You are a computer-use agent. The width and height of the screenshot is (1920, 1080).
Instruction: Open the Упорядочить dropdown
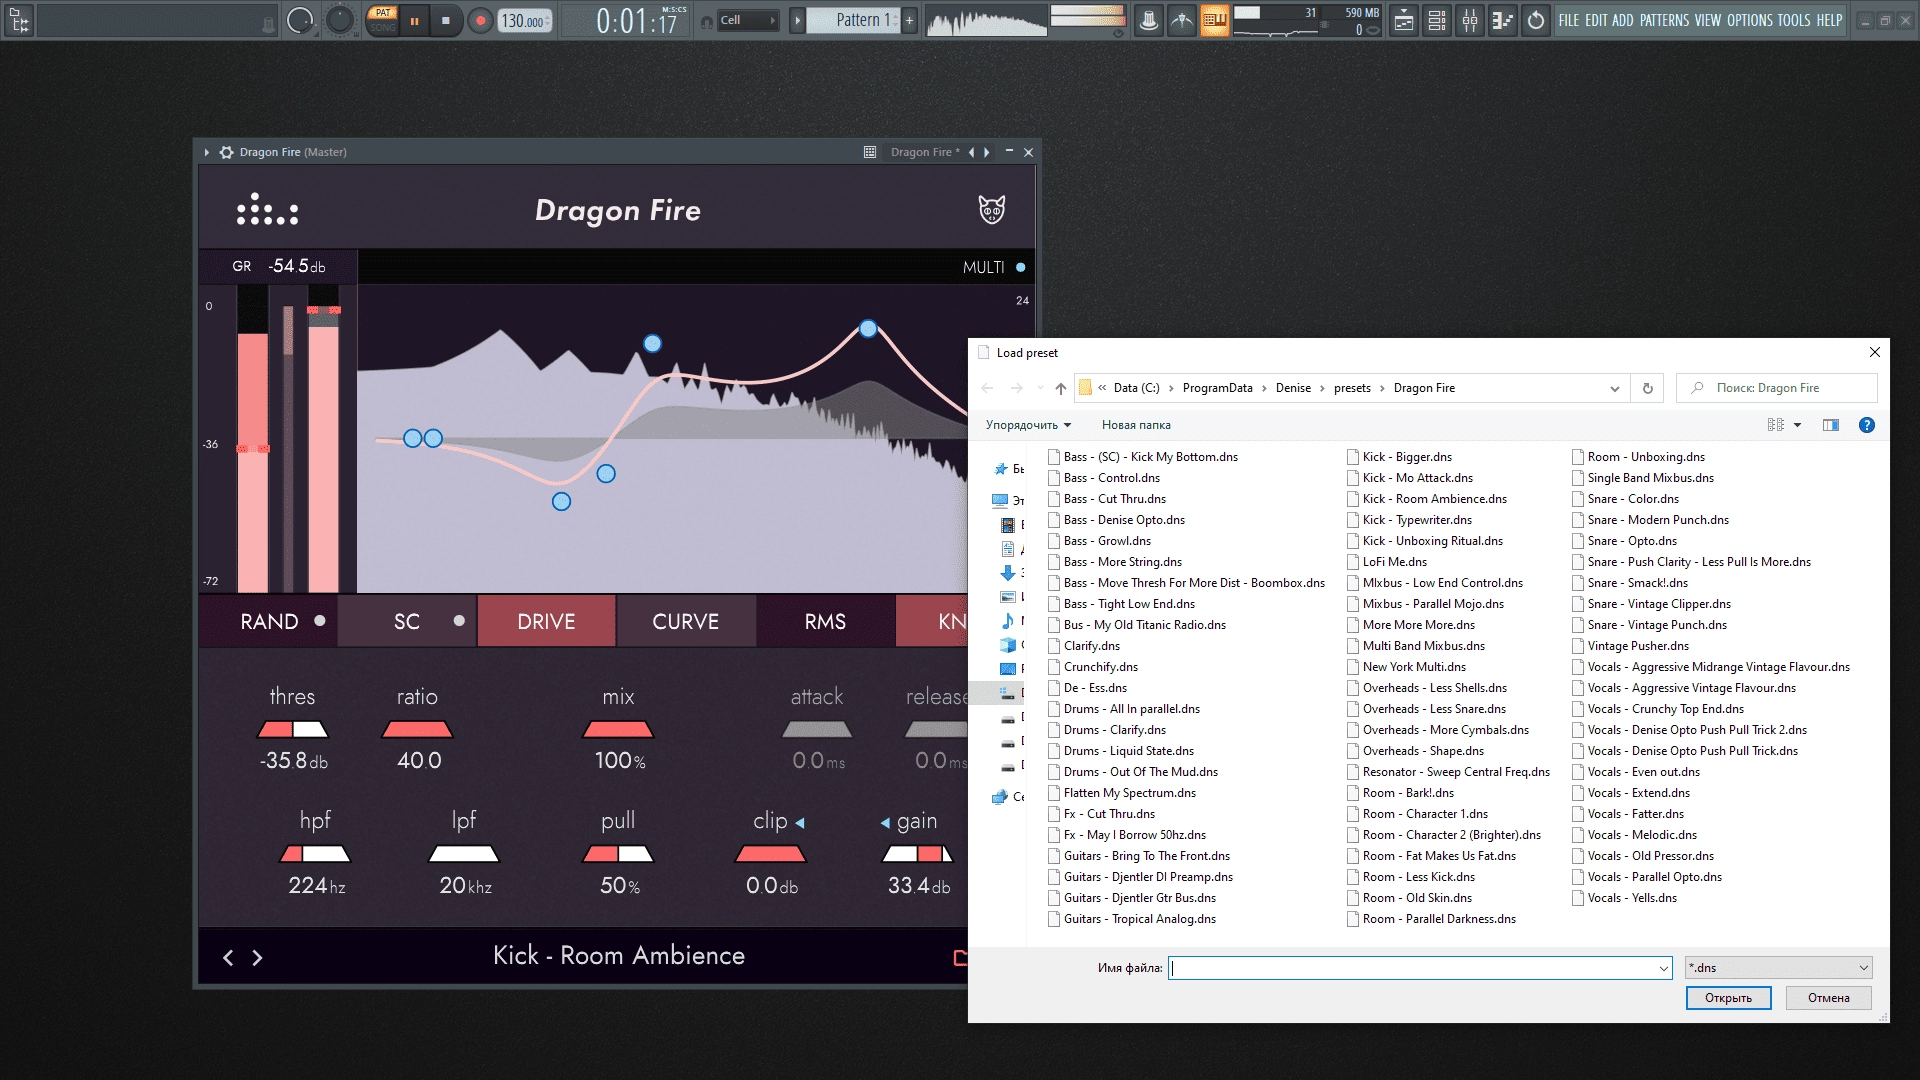click(x=1028, y=425)
